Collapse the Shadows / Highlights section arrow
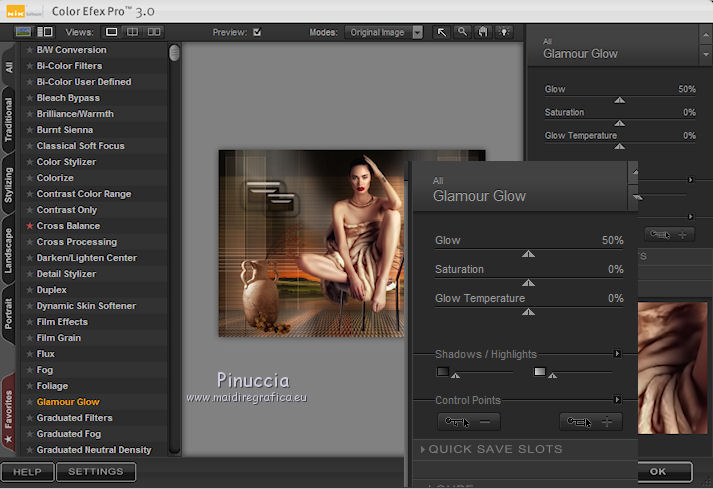The width and height of the screenshot is (713, 489). tap(618, 354)
